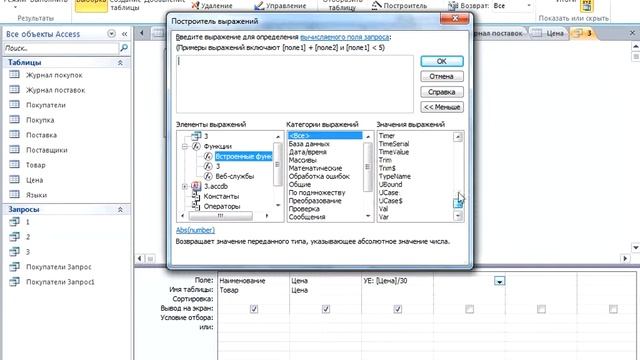Toggle show checkbox in fourth grid column
The width and height of the screenshot is (640, 360).
(469, 309)
